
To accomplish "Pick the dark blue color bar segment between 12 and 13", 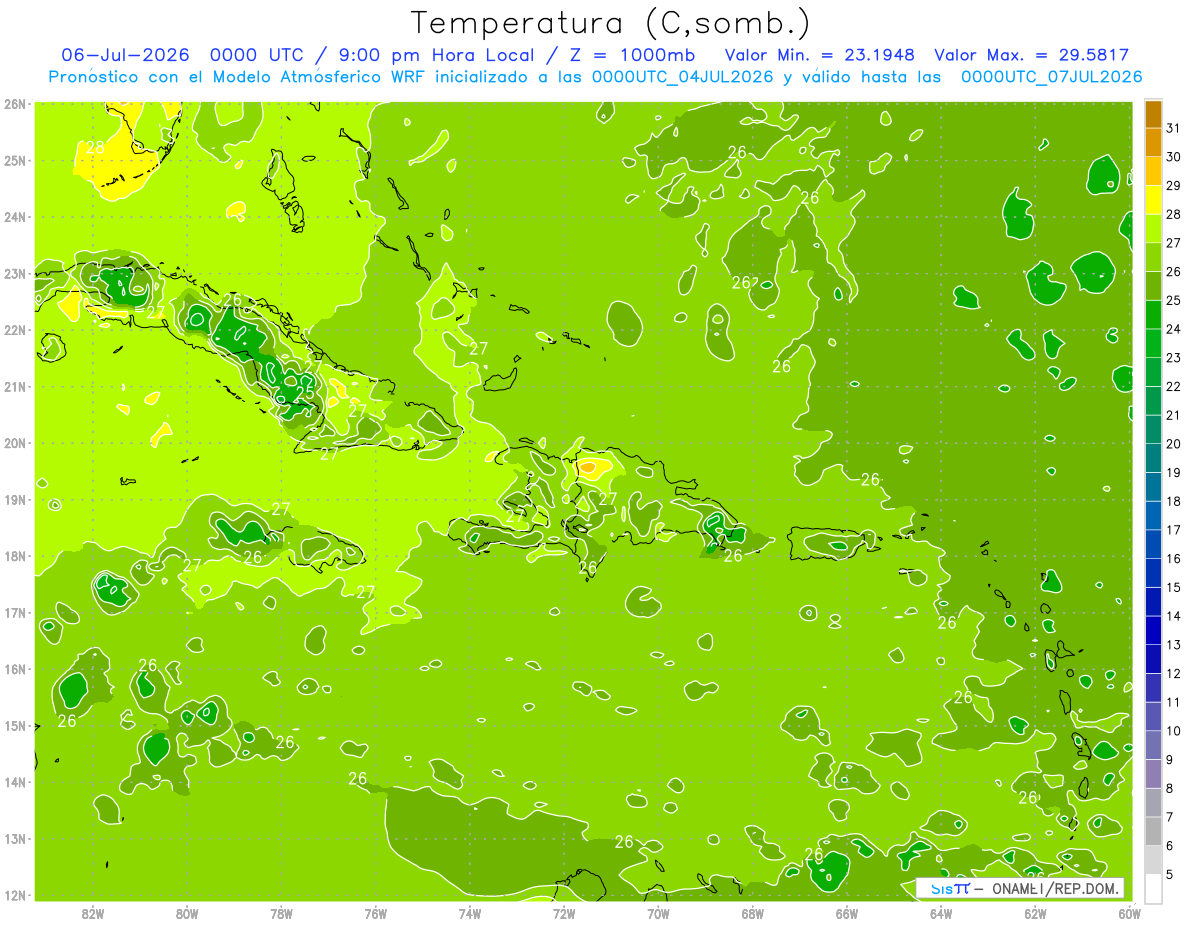I will tap(1153, 659).
